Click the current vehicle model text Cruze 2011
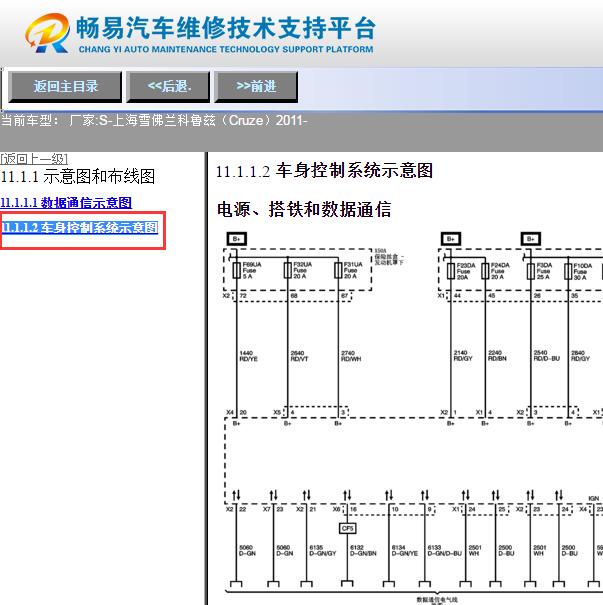Image resolution: width=603 pixels, height=605 pixels. coord(154,121)
